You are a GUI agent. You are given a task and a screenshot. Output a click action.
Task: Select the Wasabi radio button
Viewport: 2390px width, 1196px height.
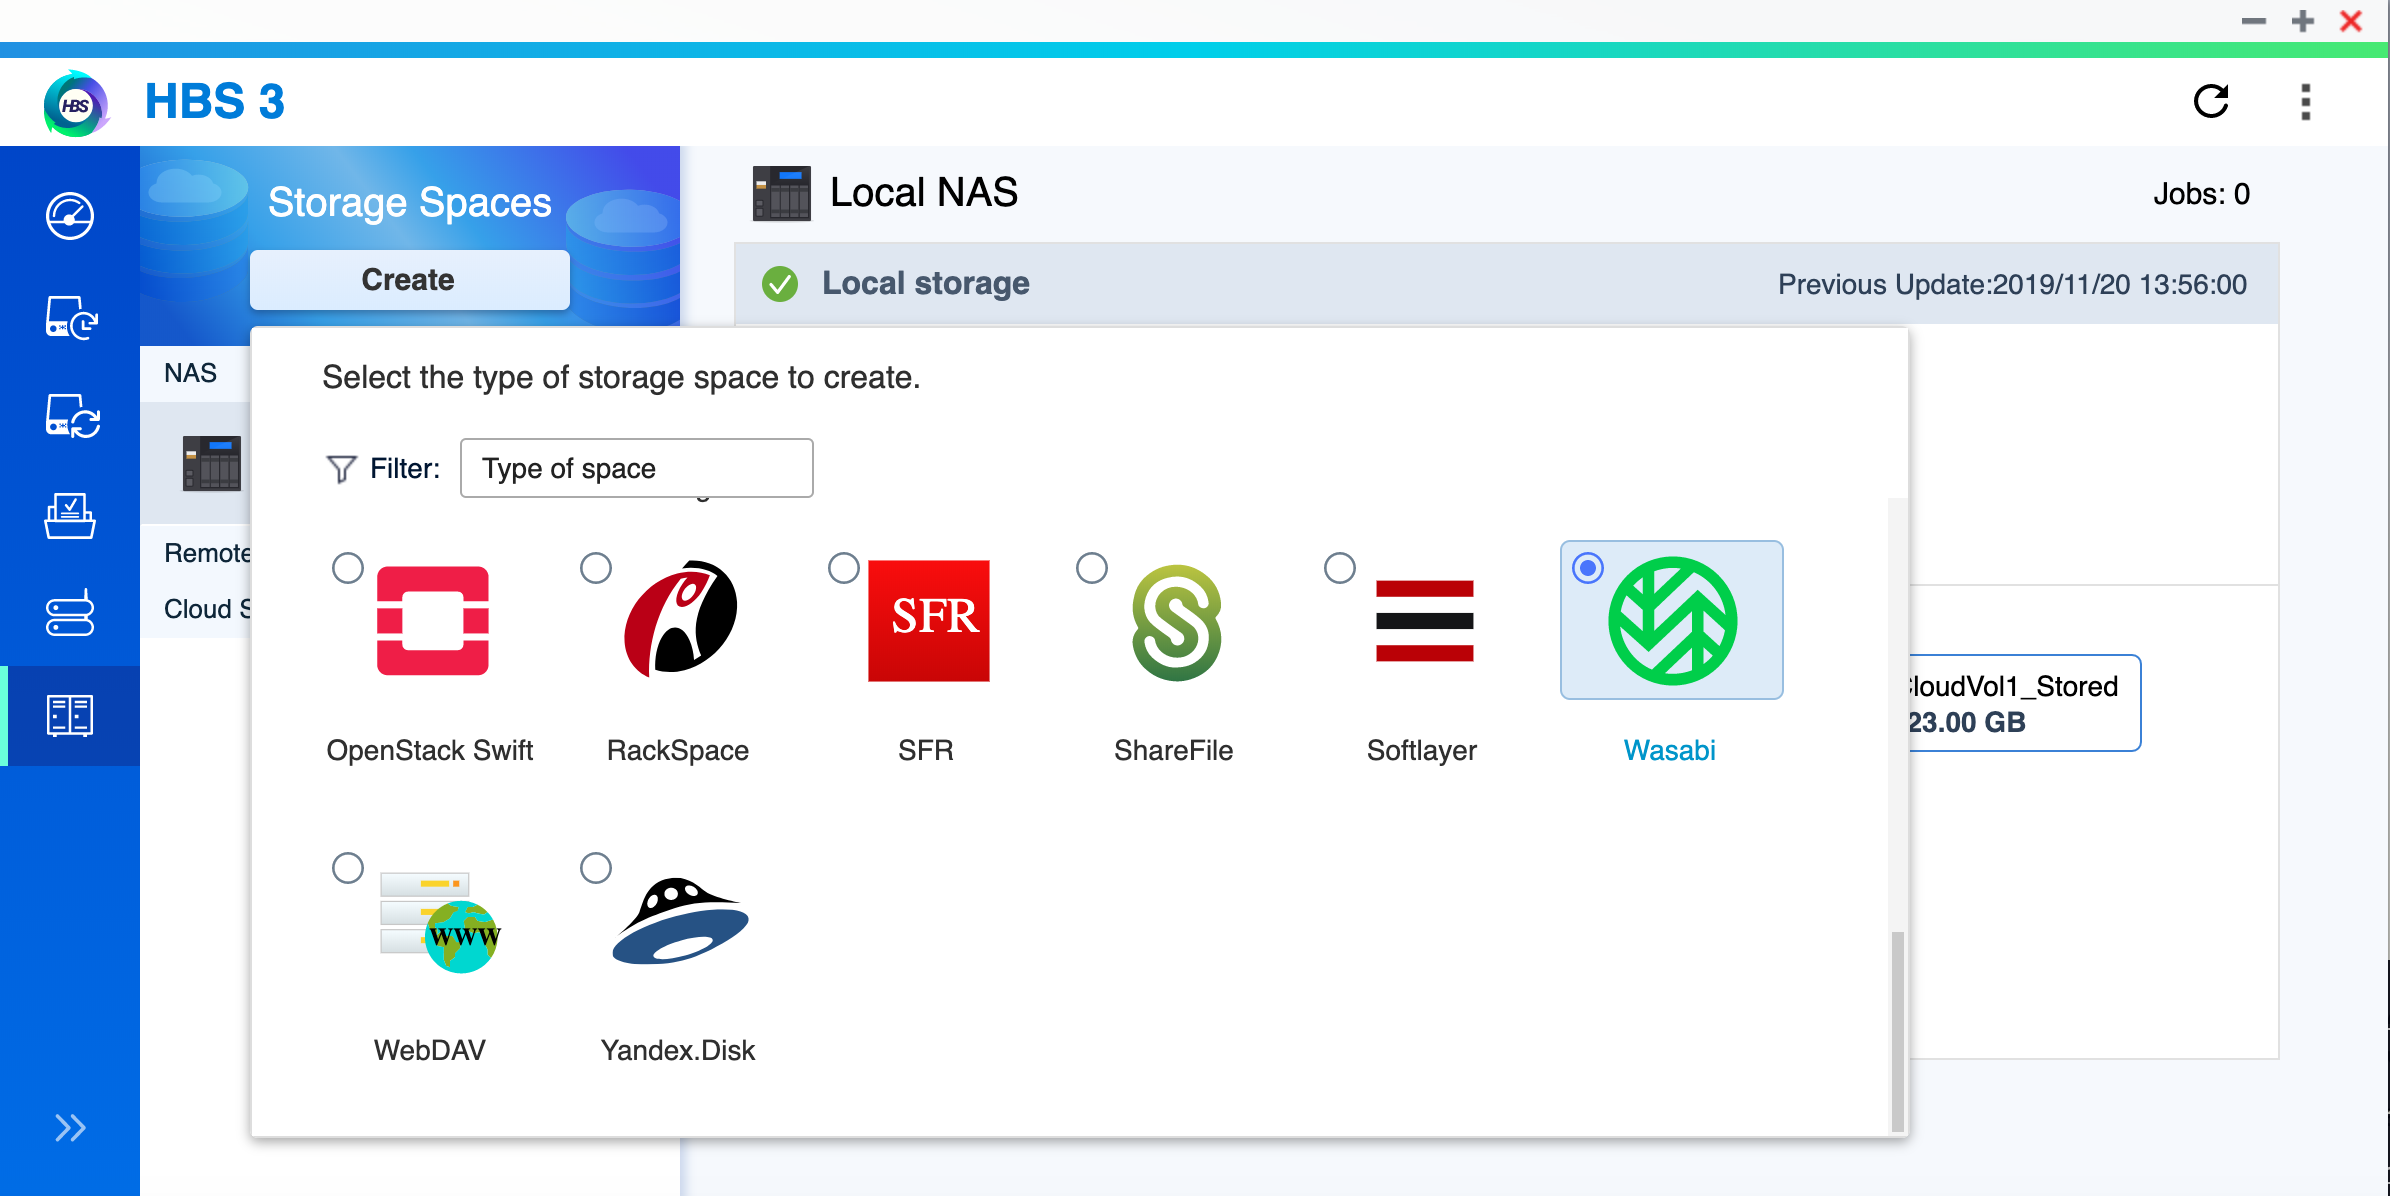pos(1588,568)
